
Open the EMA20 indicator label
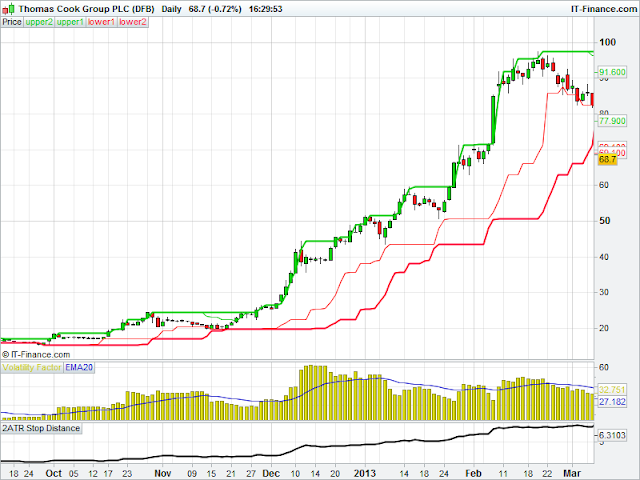[x=79, y=367]
